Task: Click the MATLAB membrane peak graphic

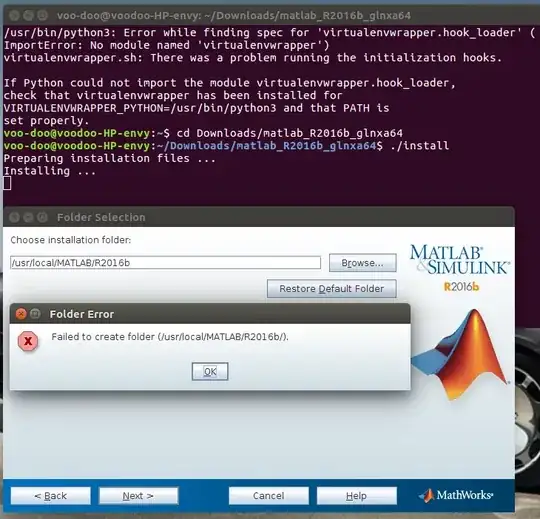Action: [460, 355]
